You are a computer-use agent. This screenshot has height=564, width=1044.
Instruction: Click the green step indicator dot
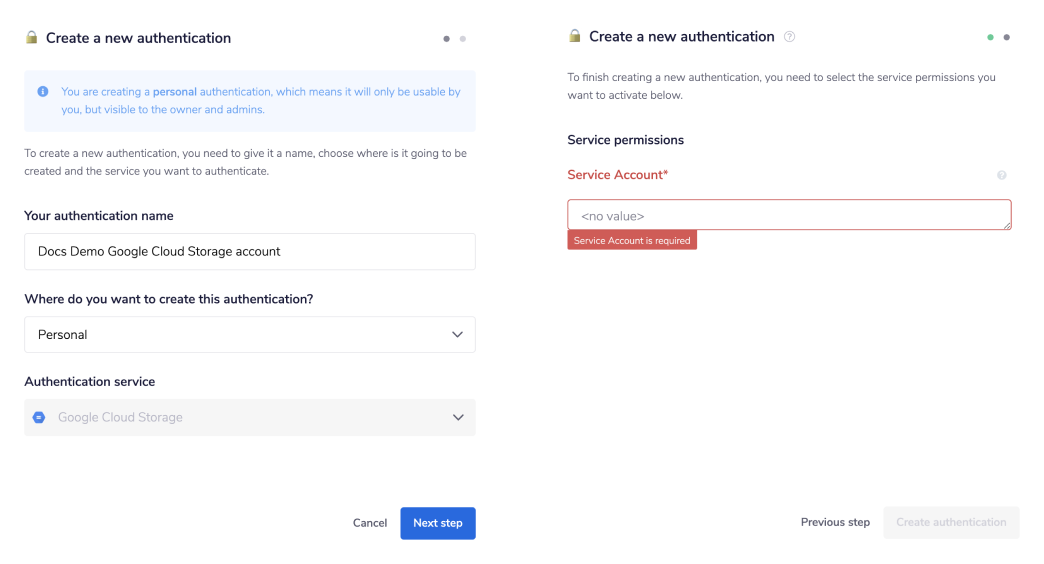coord(990,37)
